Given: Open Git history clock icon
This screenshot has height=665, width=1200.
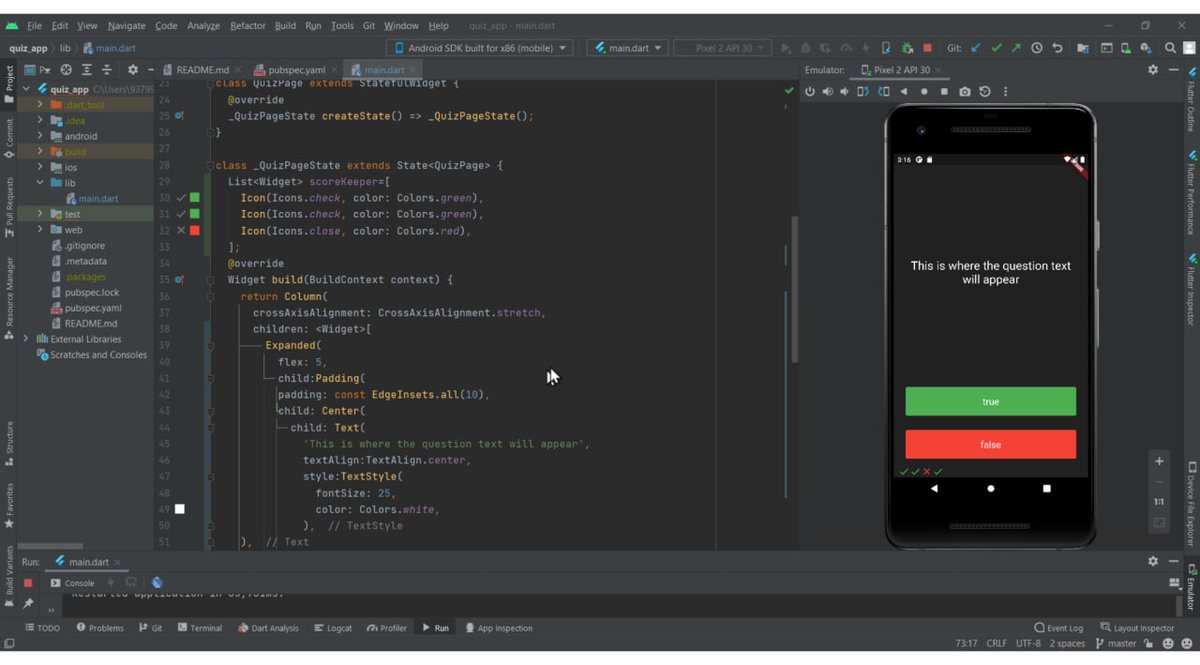Looking at the screenshot, I should 1037,48.
